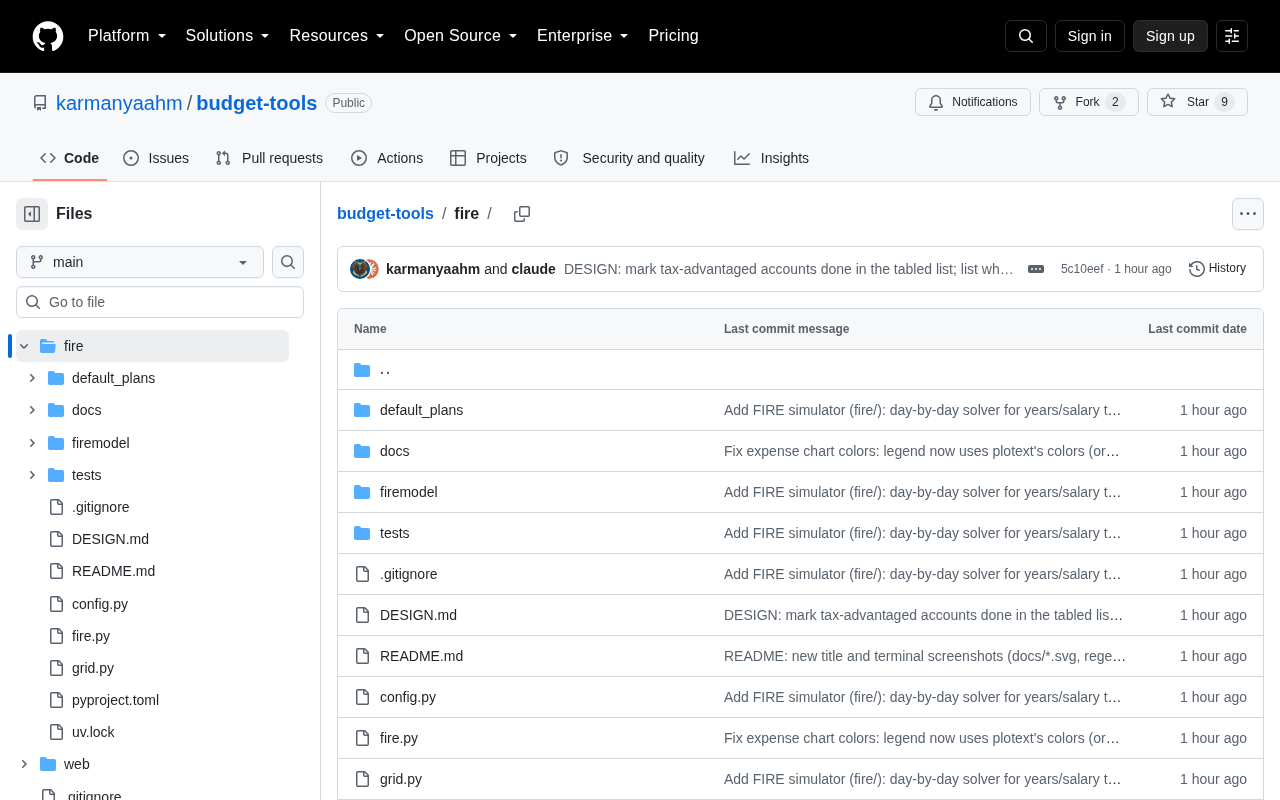Open the Projects tab
Viewport: 1280px width, 800px height.
[488, 158]
